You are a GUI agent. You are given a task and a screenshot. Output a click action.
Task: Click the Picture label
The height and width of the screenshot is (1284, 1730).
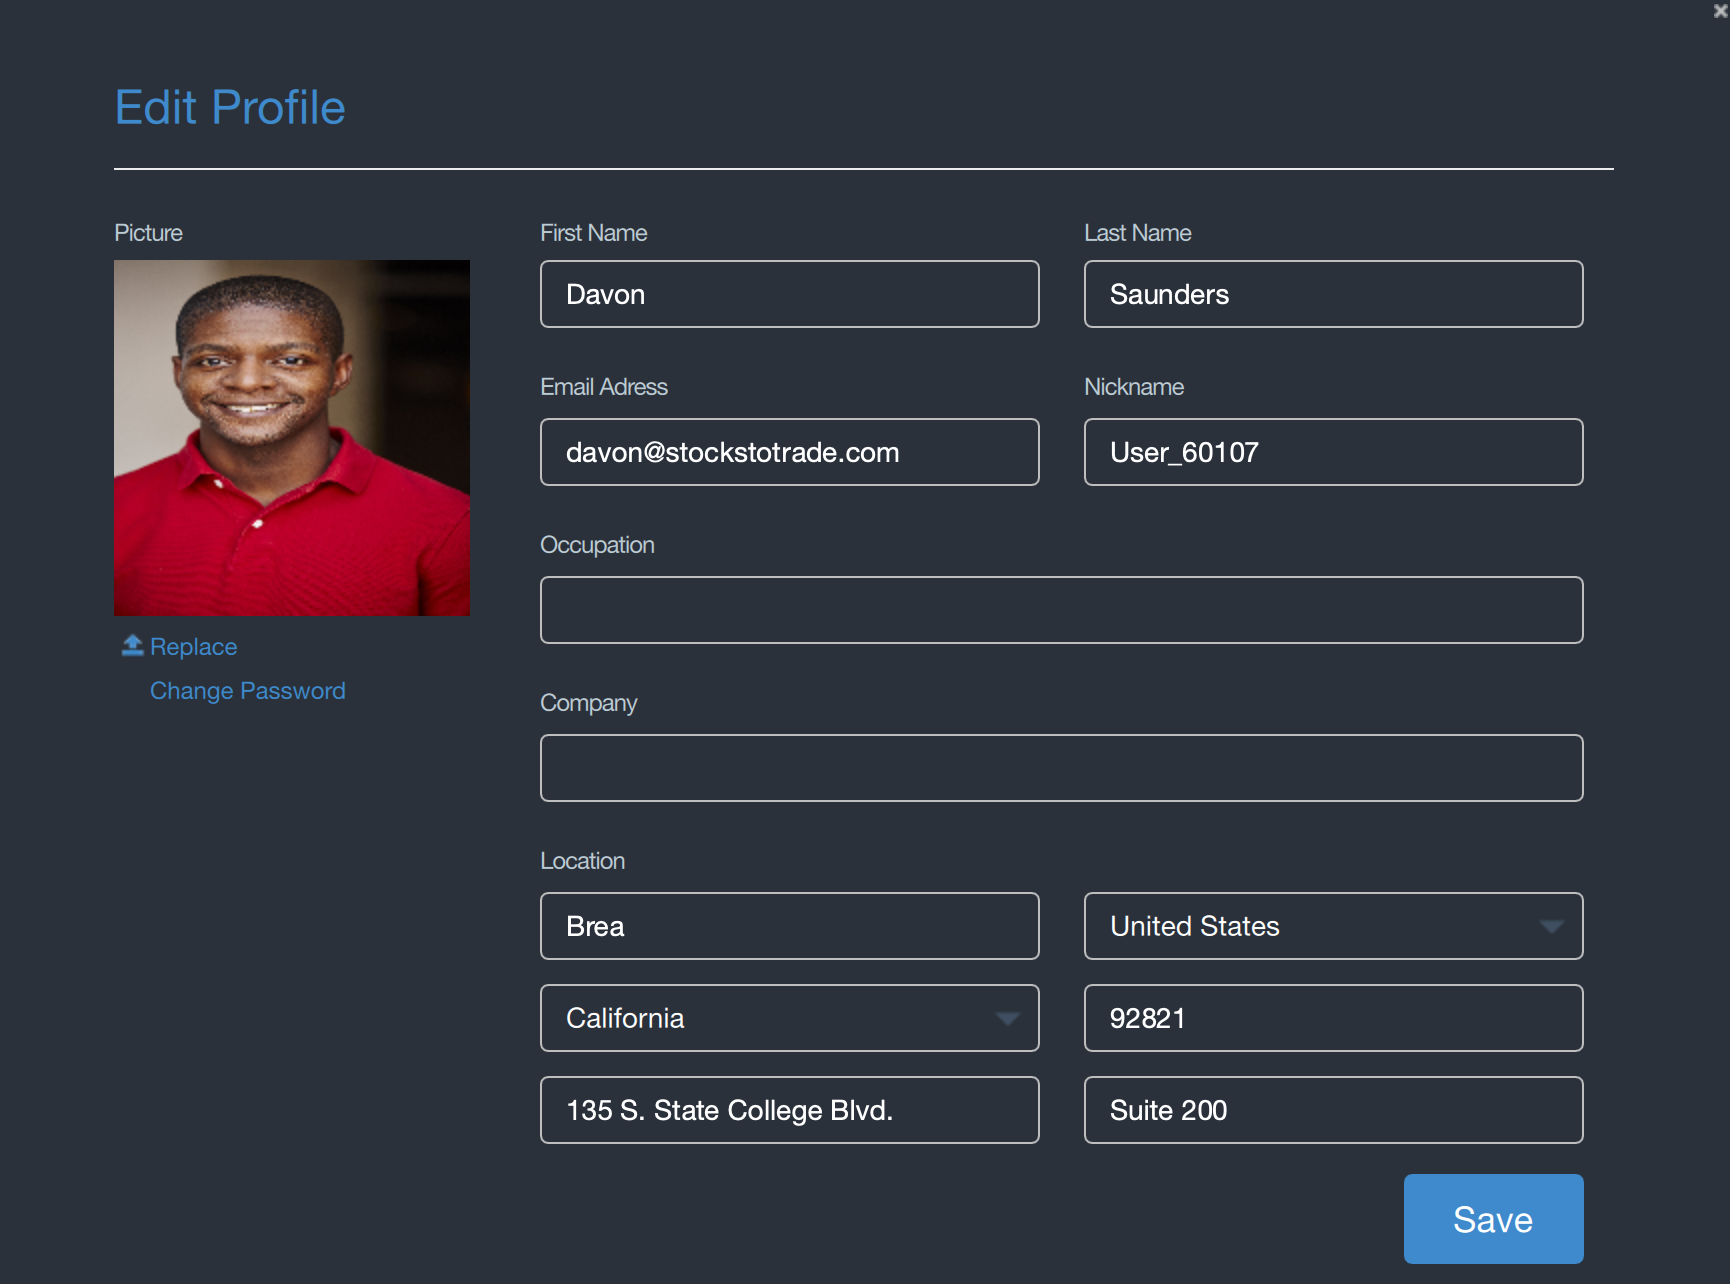point(148,233)
